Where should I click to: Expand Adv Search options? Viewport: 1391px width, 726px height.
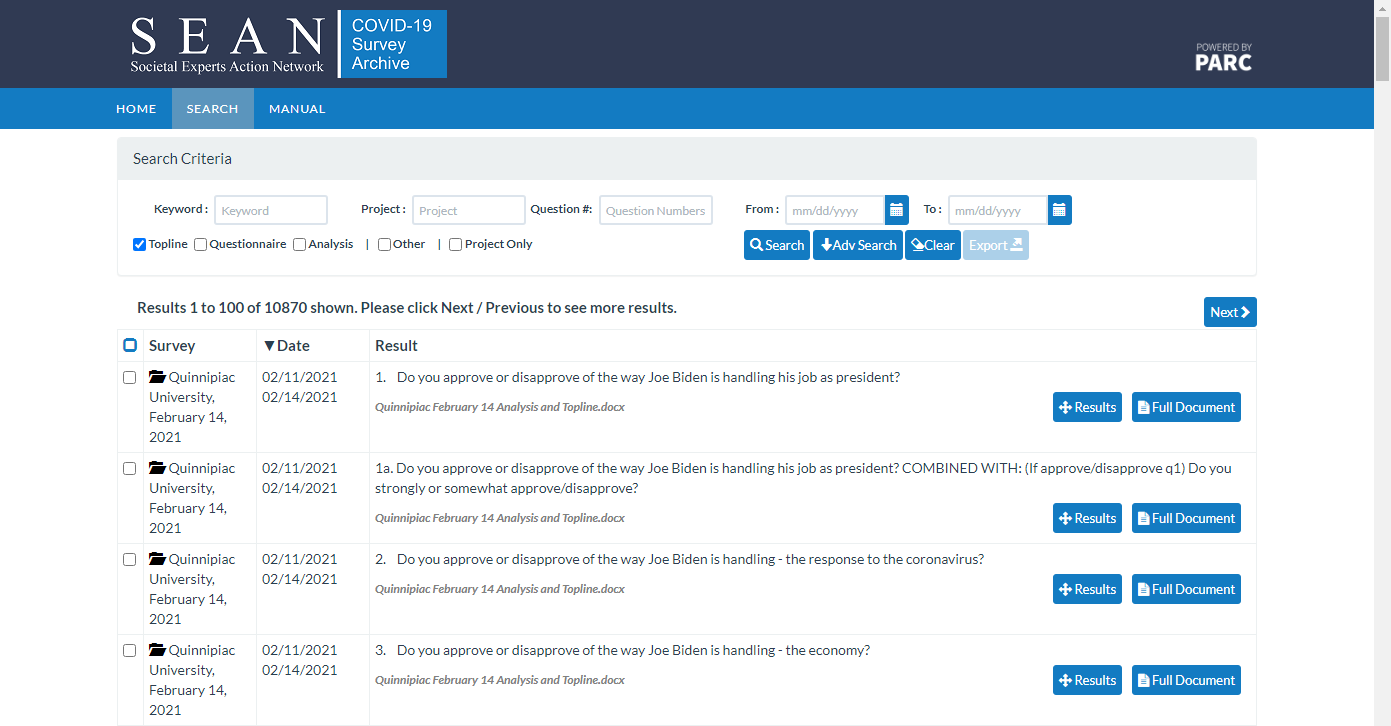coord(858,245)
